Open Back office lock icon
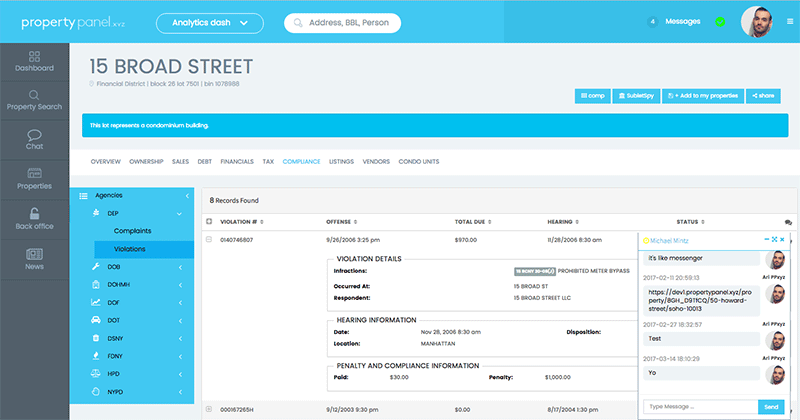The width and height of the screenshot is (800, 420). tap(34, 219)
